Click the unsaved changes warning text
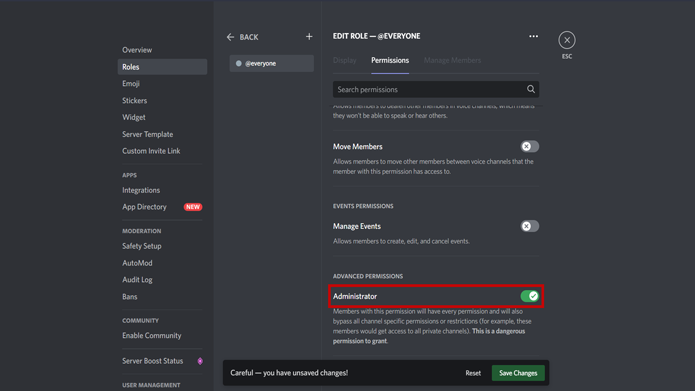The height and width of the screenshot is (391, 695). click(289, 373)
